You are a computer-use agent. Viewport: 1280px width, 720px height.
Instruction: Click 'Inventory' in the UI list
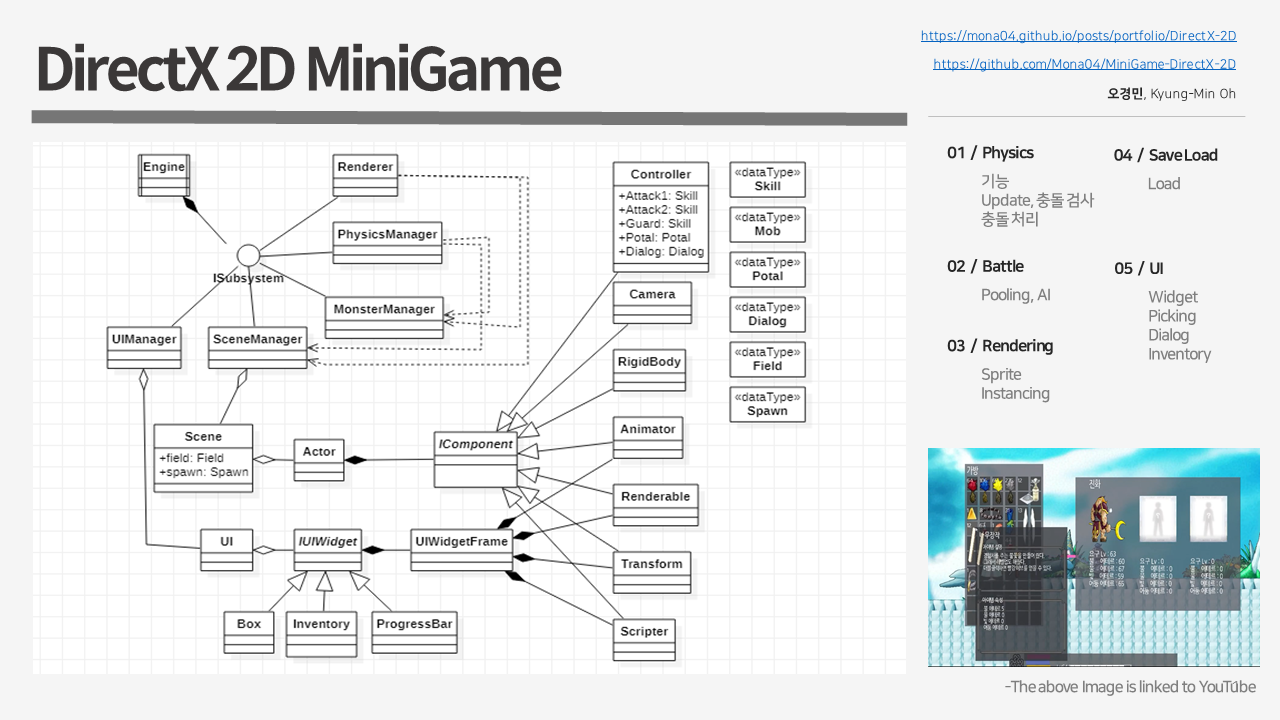tap(1180, 354)
